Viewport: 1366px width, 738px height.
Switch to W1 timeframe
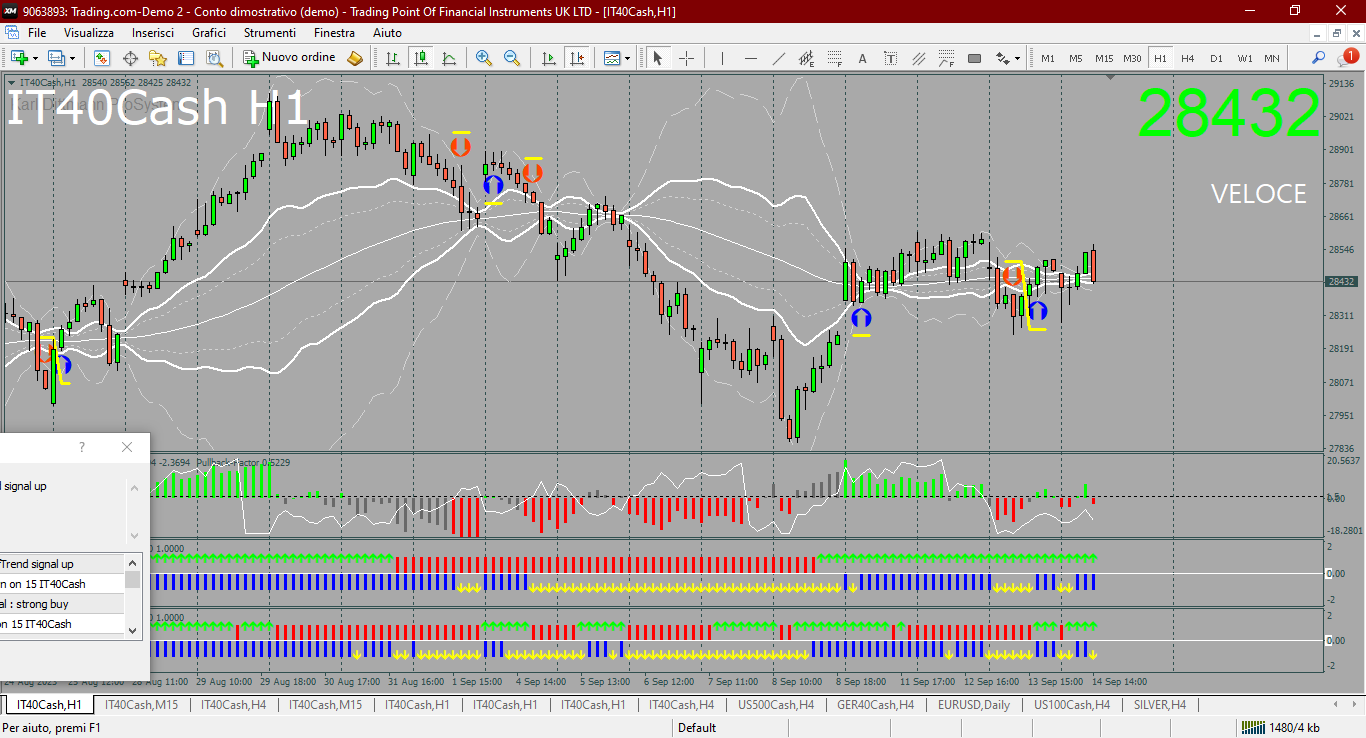(x=1244, y=58)
